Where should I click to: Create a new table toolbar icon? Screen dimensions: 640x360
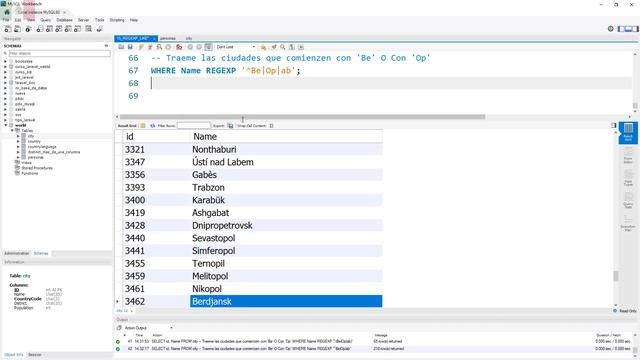click(49, 29)
